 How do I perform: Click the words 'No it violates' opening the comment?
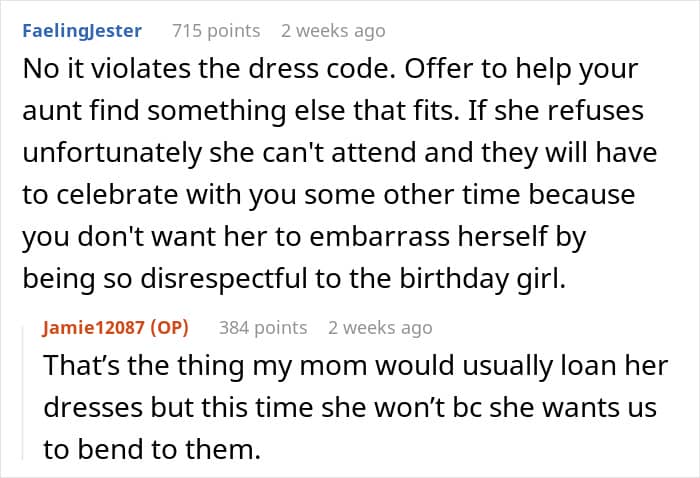coord(106,69)
